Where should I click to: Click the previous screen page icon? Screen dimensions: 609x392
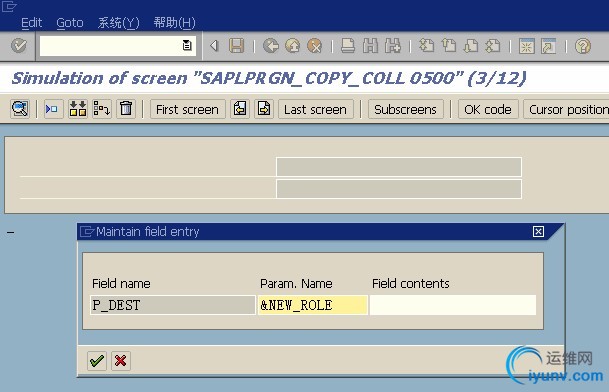(x=240, y=109)
